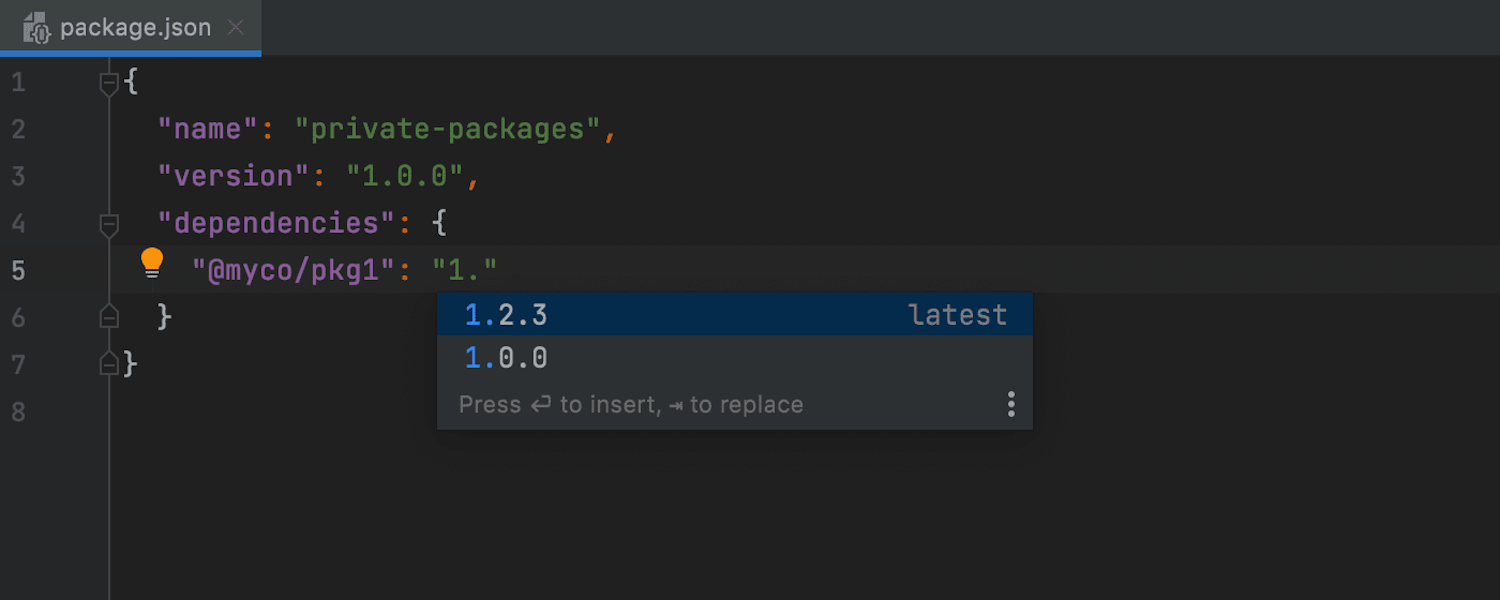Click the package.json file type icon
Image resolution: width=1500 pixels, height=600 pixels.
tap(37, 28)
